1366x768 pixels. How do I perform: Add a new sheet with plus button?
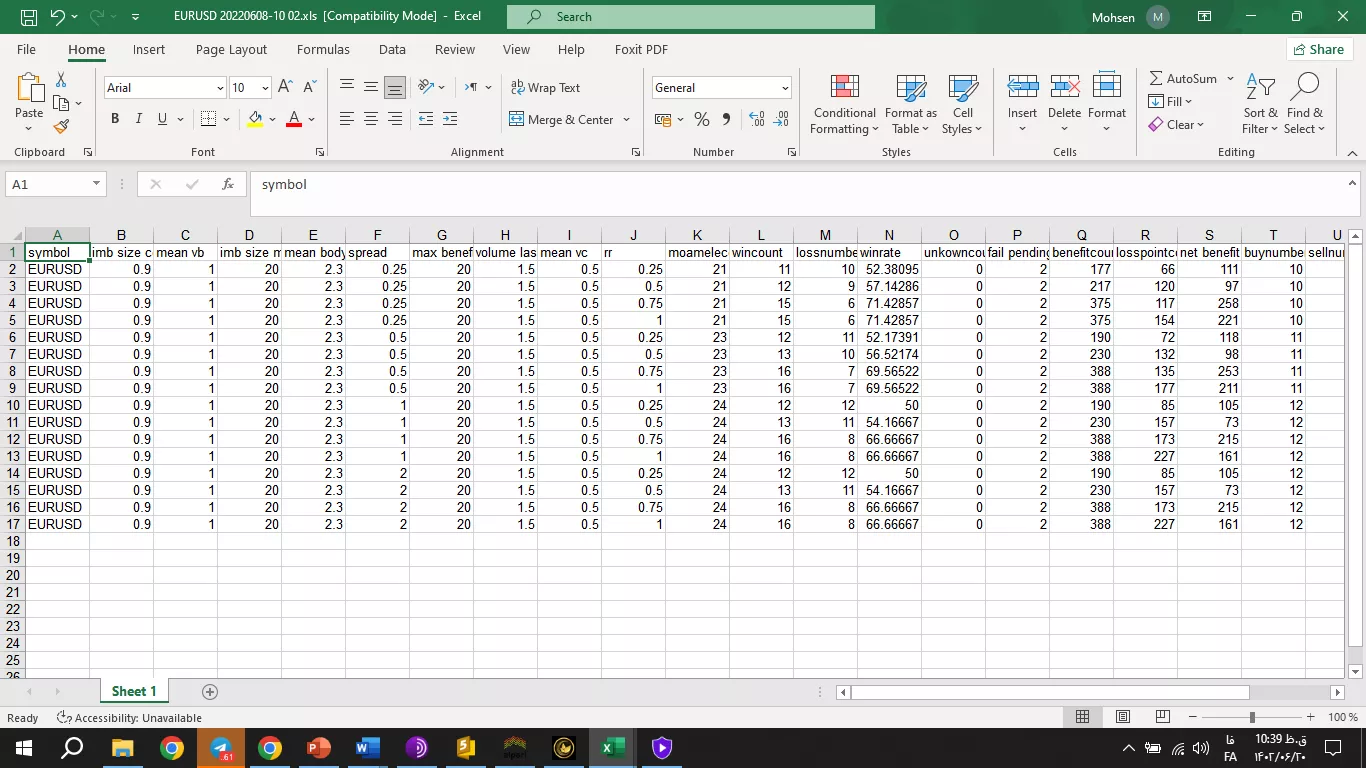click(210, 692)
